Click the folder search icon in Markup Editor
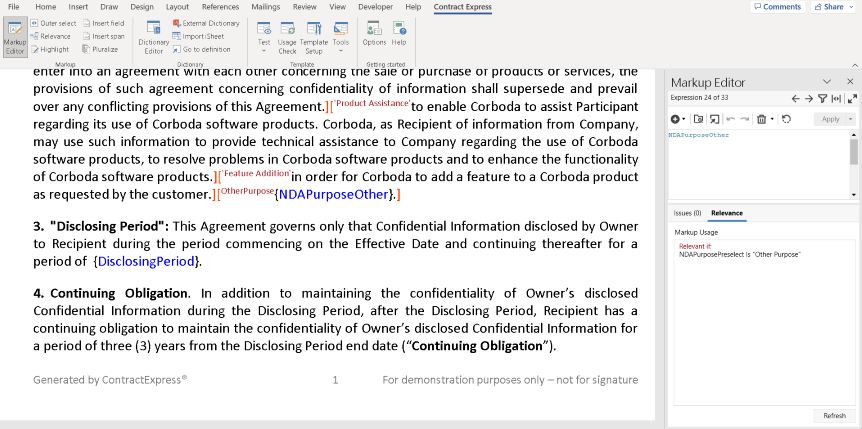The image size is (862, 429). pyautogui.click(x=698, y=119)
